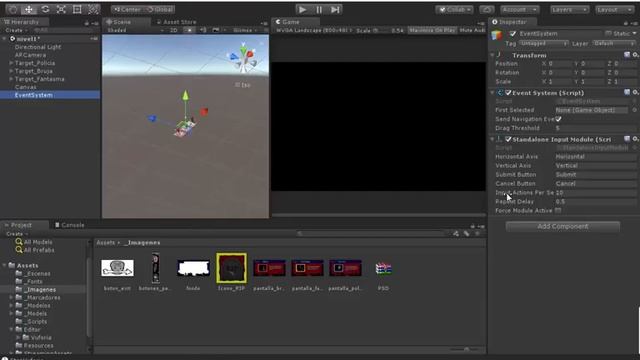The height and width of the screenshot is (360, 640).
Task: Toggle Global handle rotation button
Action: pyautogui.click(x=160, y=9)
